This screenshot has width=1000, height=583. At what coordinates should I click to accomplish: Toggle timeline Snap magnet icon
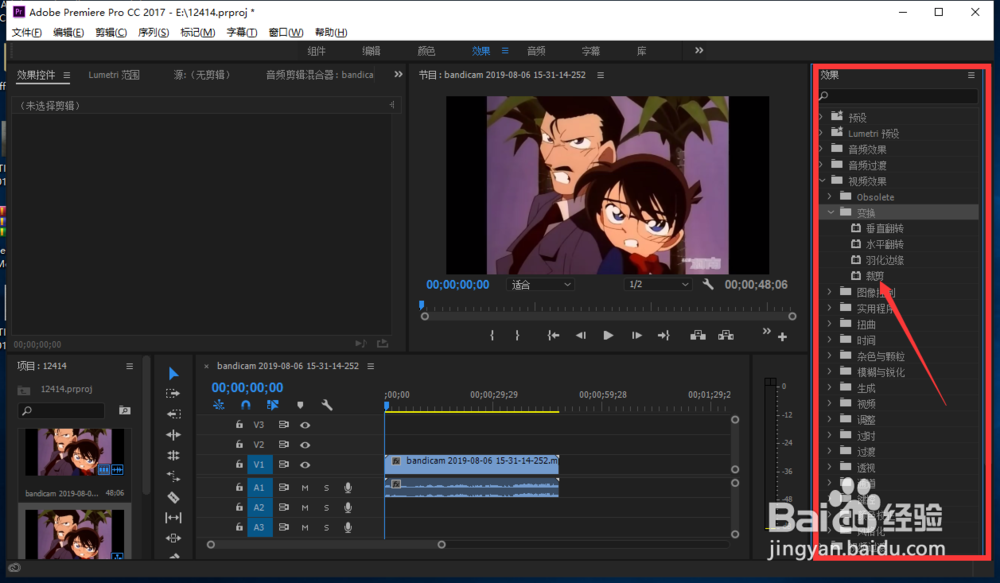246,405
